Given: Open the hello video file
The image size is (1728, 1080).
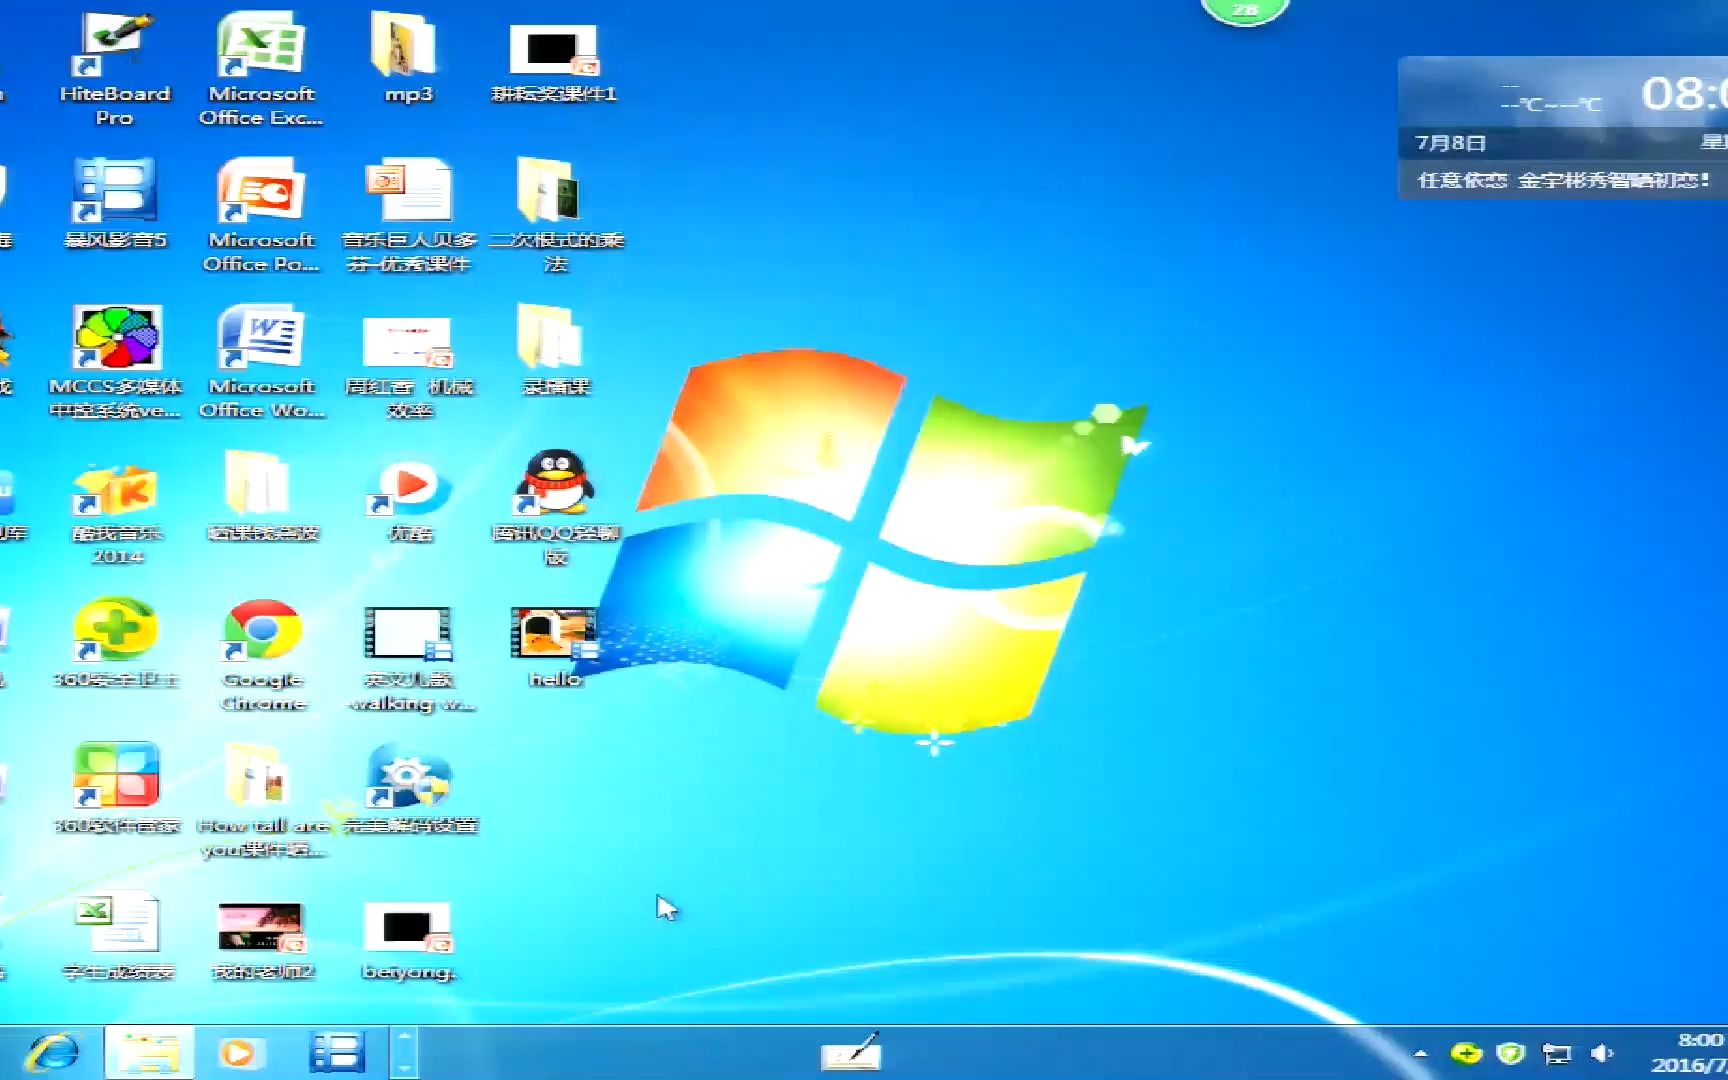Looking at the screenshot, I should point(554,646).
